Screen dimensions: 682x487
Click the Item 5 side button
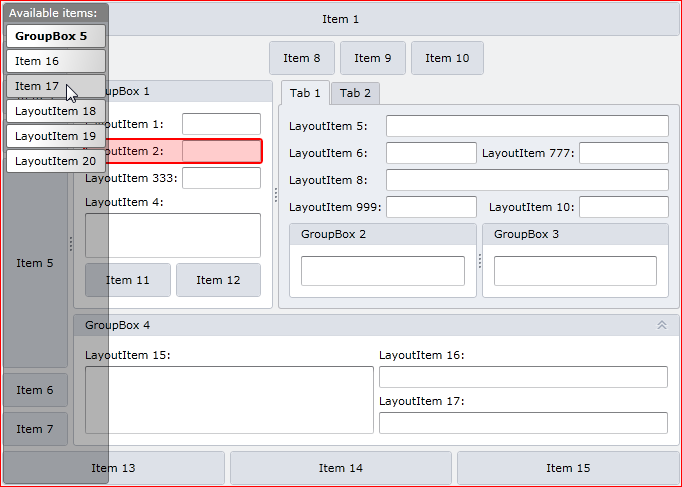(35, 263)
